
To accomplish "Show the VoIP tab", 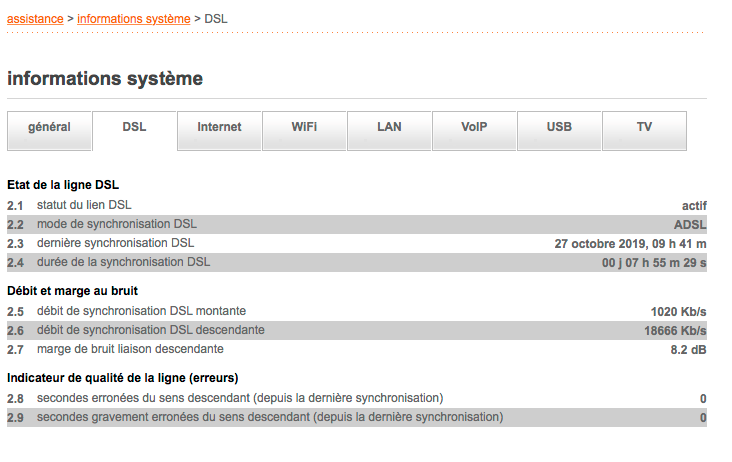I will point(474,128).
